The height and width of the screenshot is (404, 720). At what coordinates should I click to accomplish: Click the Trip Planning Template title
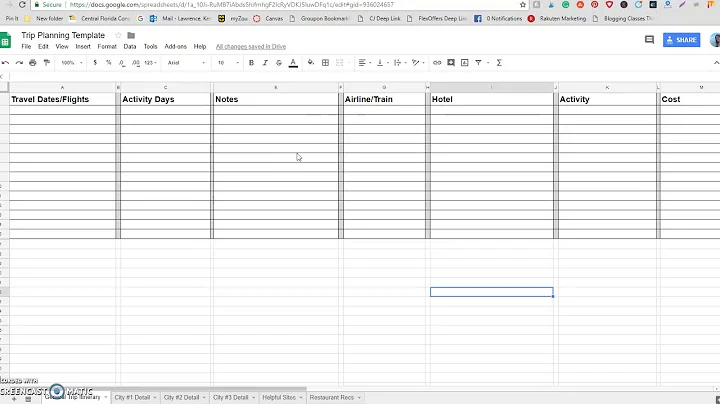pos(63,35)
